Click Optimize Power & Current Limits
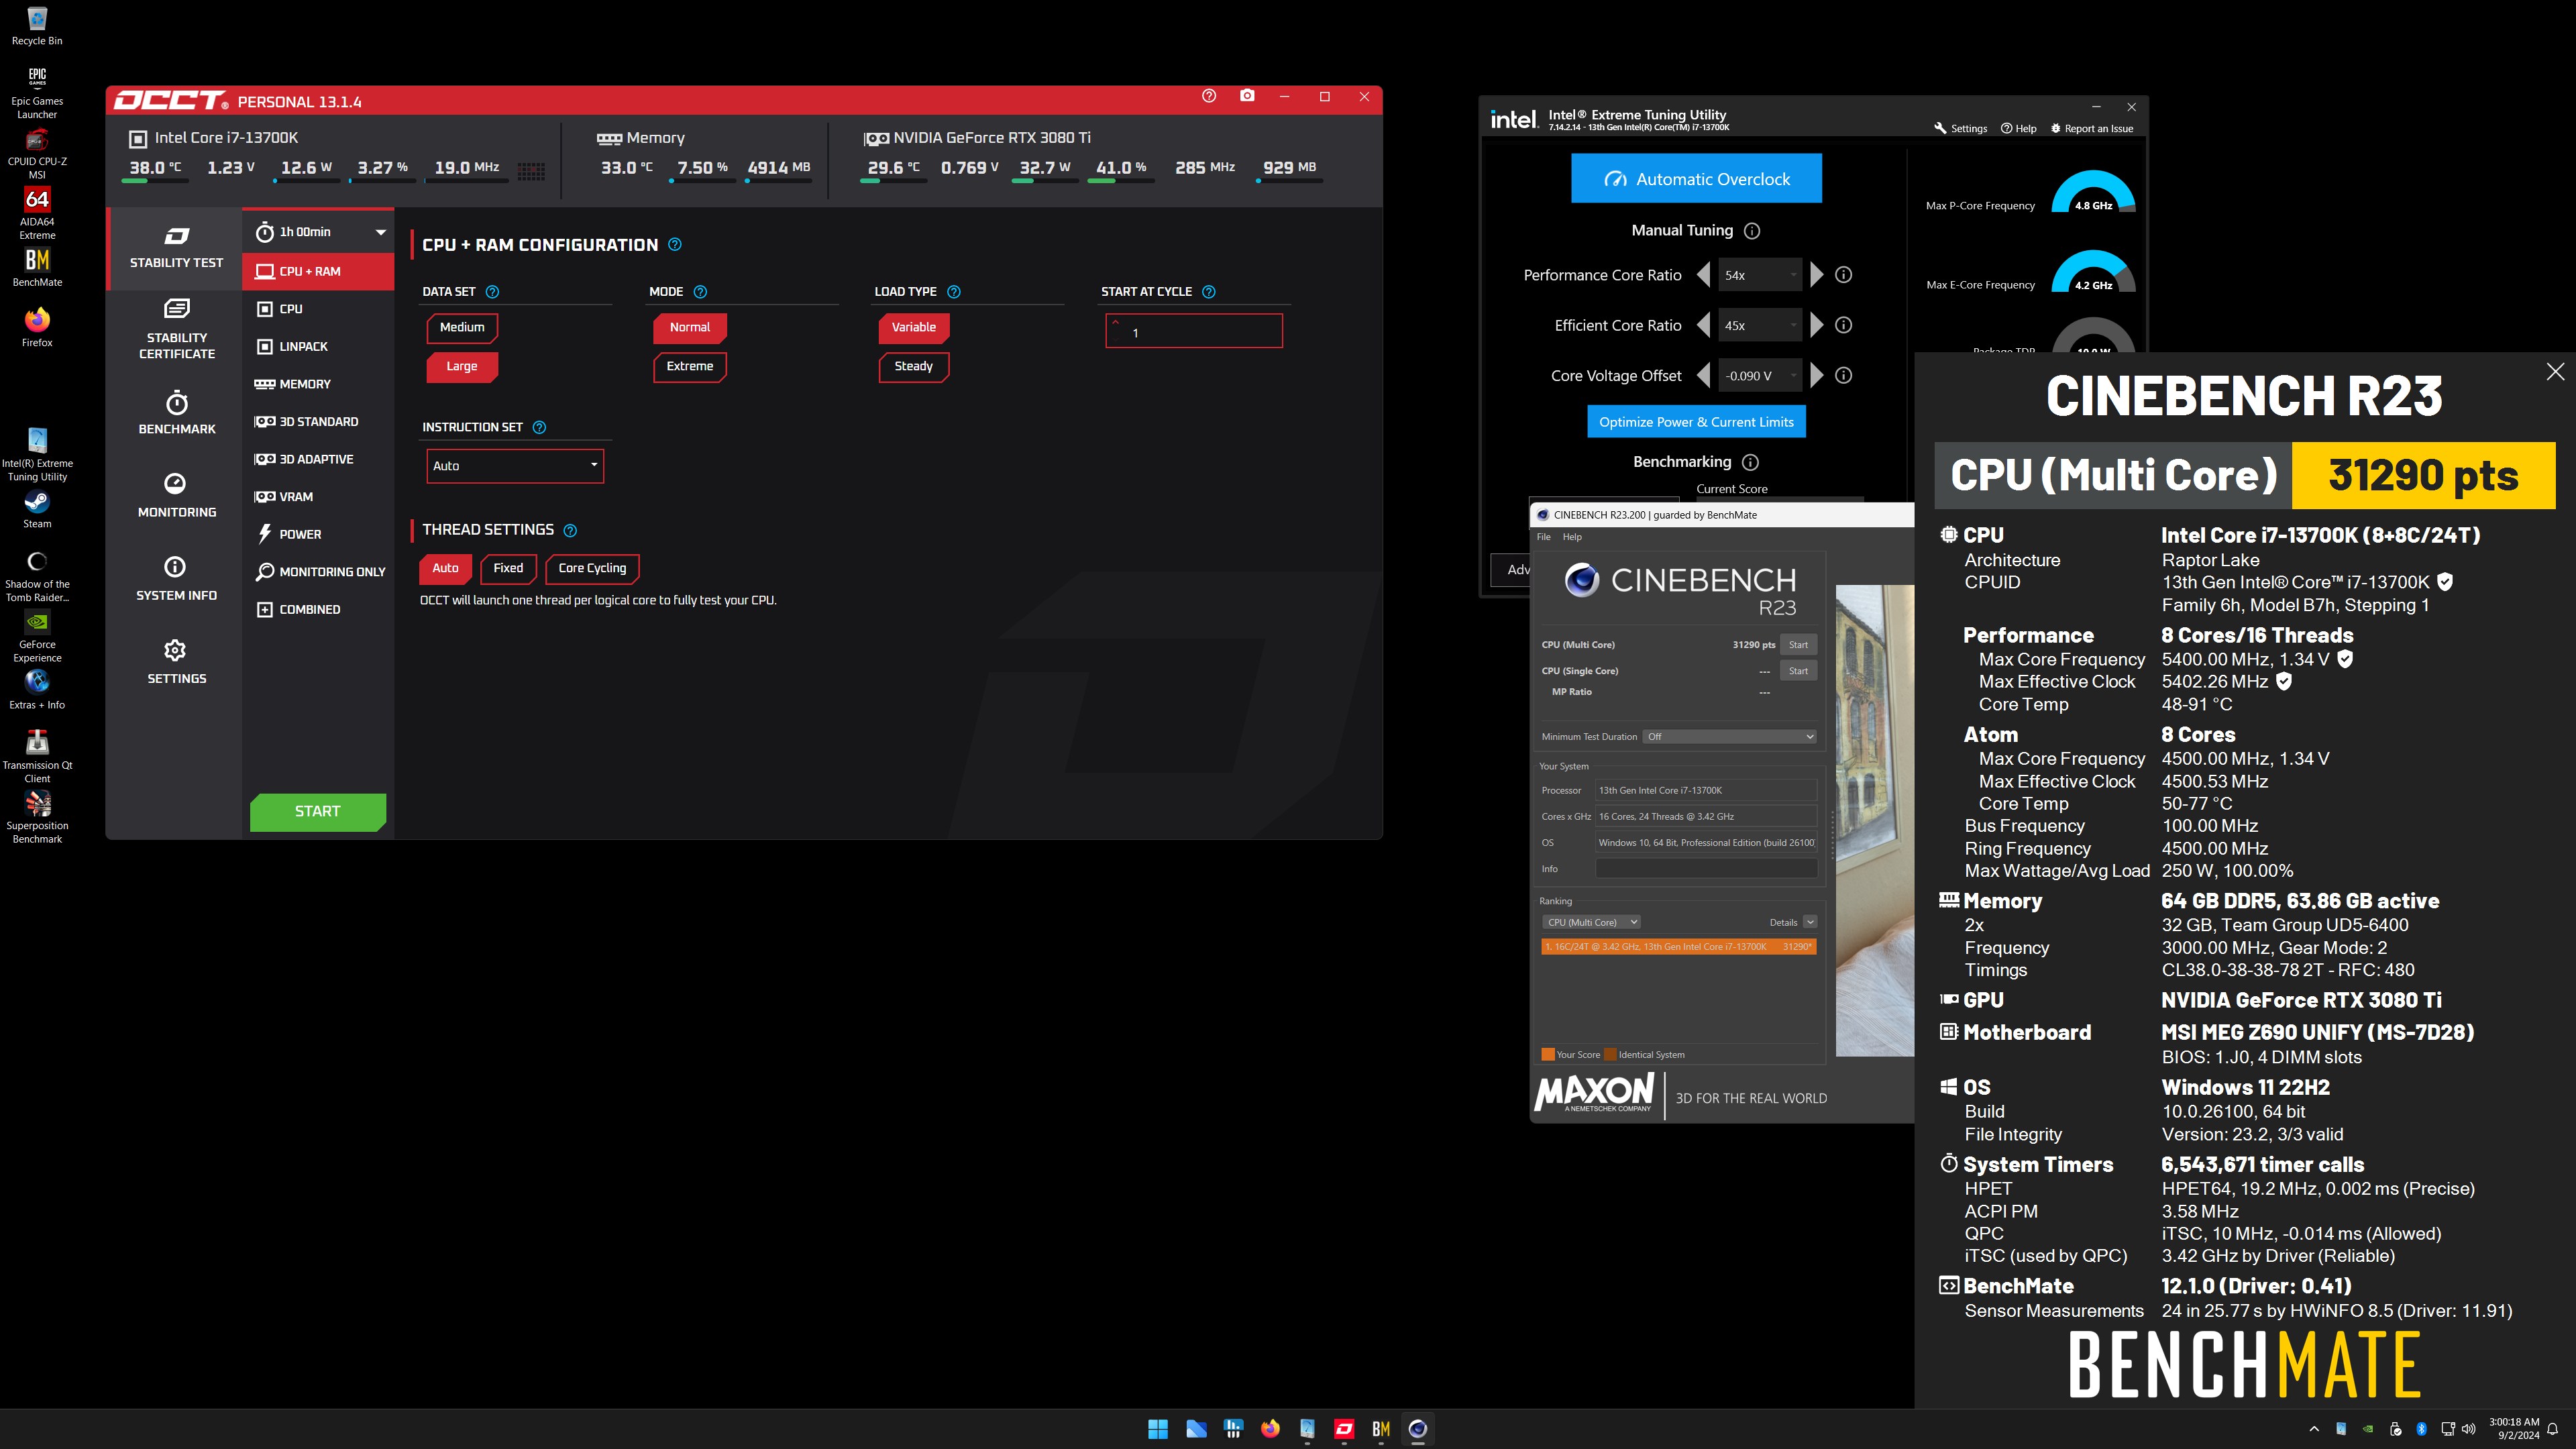Viewport: 2576px width, 1449px height. click(1696, 422)
